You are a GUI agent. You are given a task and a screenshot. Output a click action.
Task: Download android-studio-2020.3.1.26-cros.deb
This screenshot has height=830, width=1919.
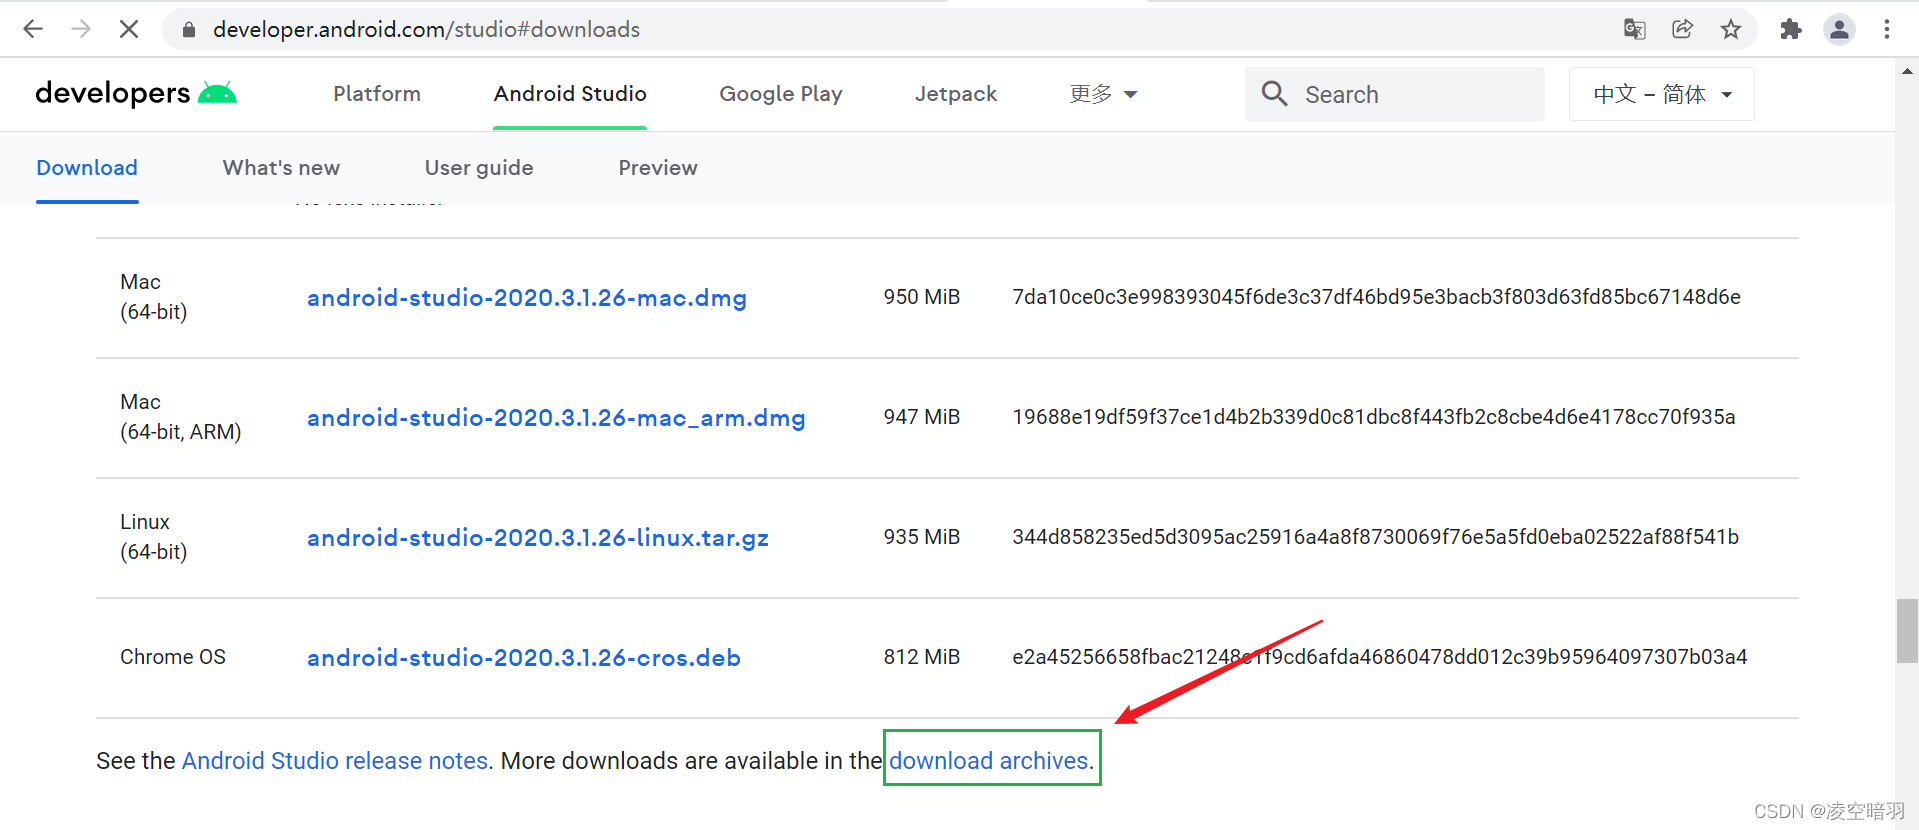[524, 658]
